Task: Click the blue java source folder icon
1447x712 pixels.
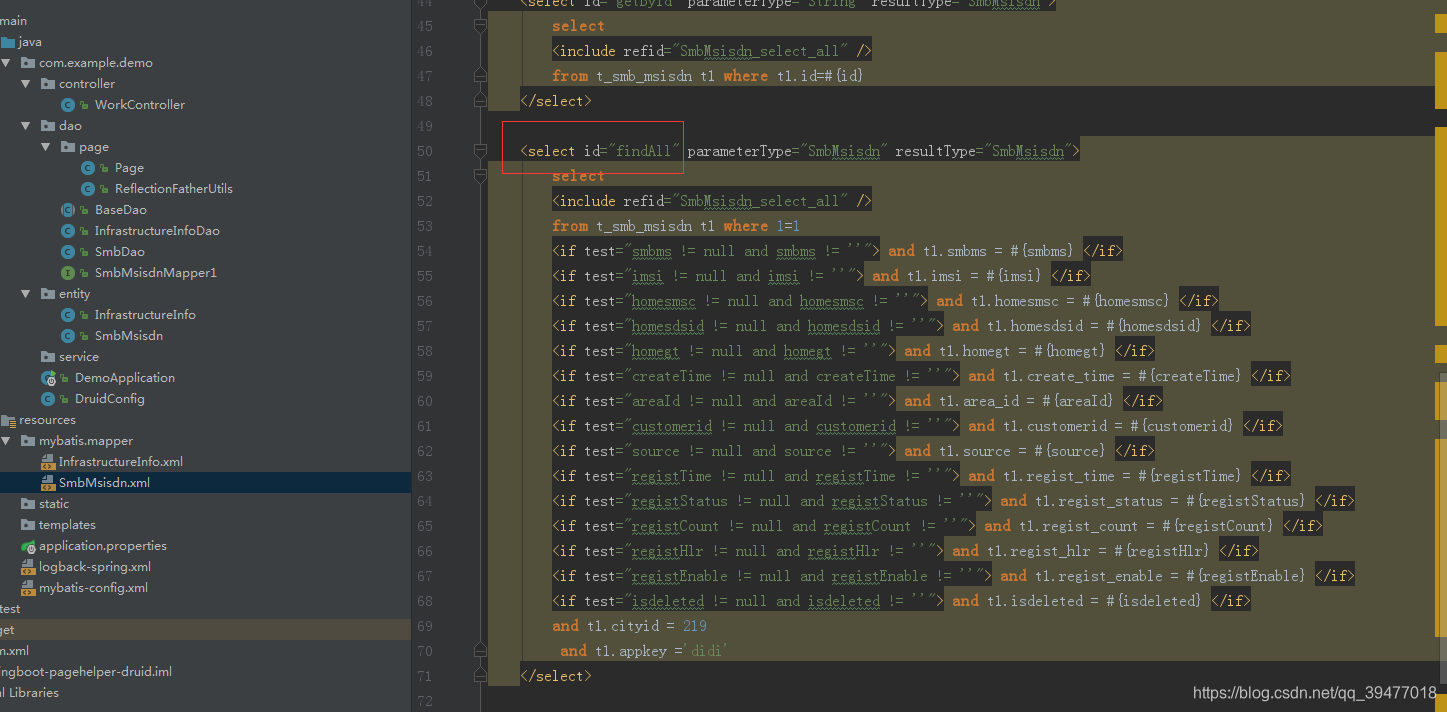Action: (8, 42)
